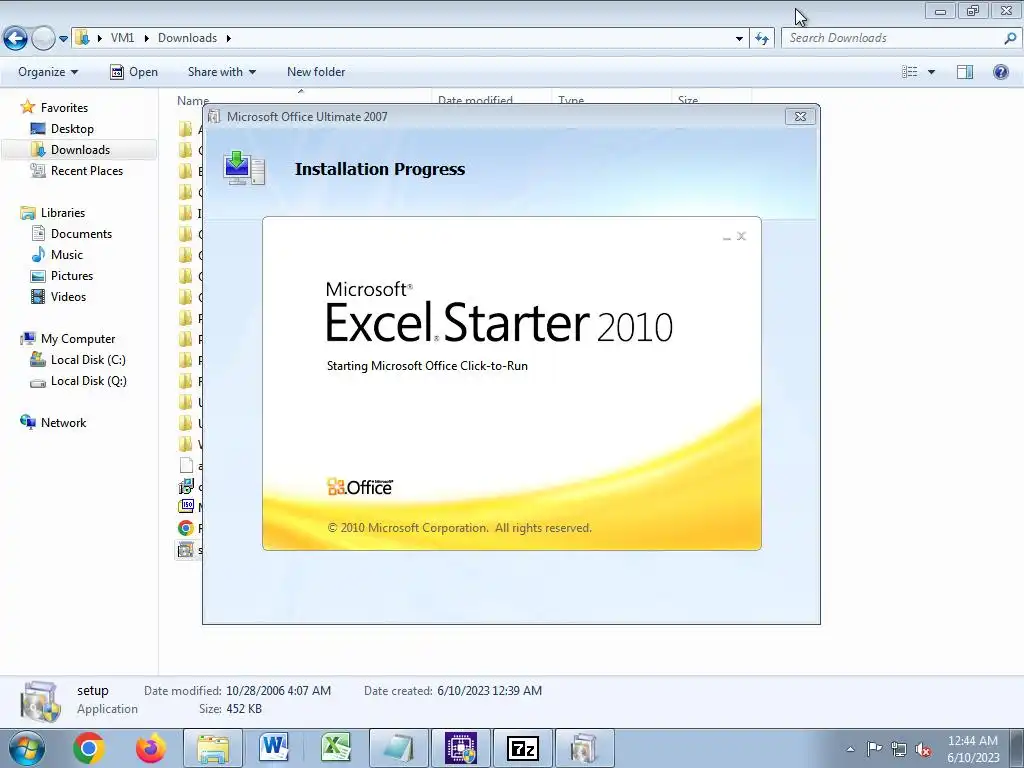Open the 7-Zip taskbar icon

point(523,748)
